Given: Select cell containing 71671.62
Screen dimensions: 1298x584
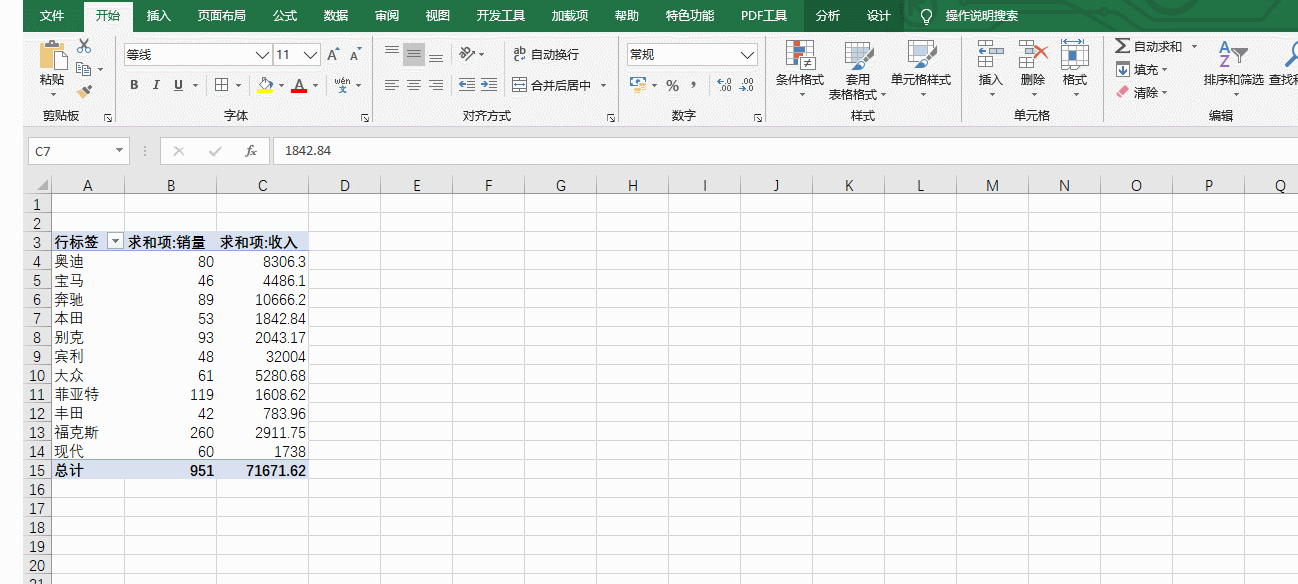Looking at the screenshot, I should point(262,470).
